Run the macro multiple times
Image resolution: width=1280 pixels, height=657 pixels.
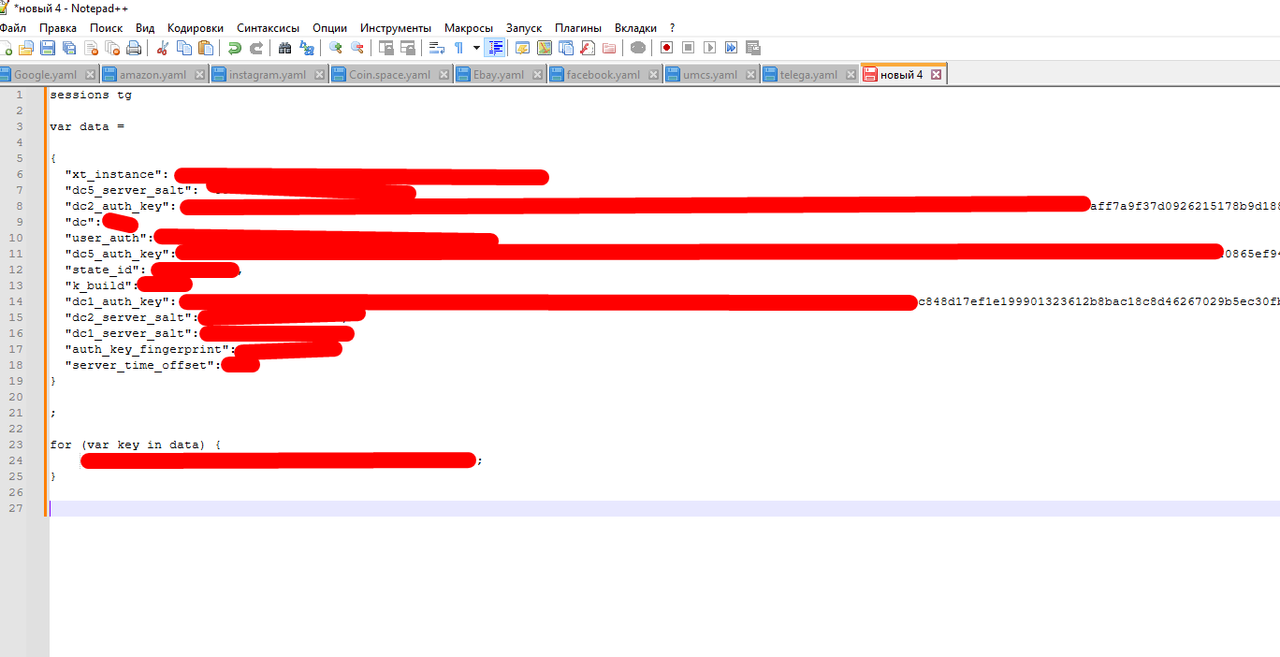pos(731,47)
